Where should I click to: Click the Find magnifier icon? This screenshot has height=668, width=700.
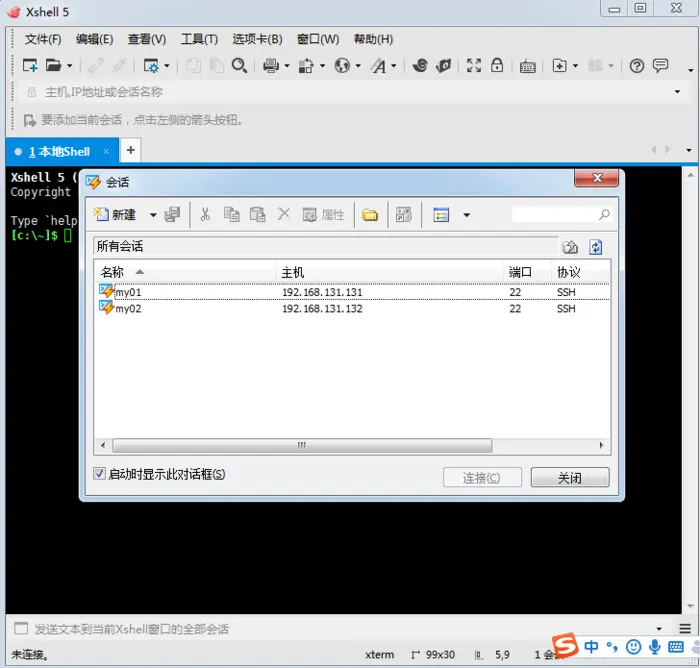pyautogui.click(x=239, y=66)
